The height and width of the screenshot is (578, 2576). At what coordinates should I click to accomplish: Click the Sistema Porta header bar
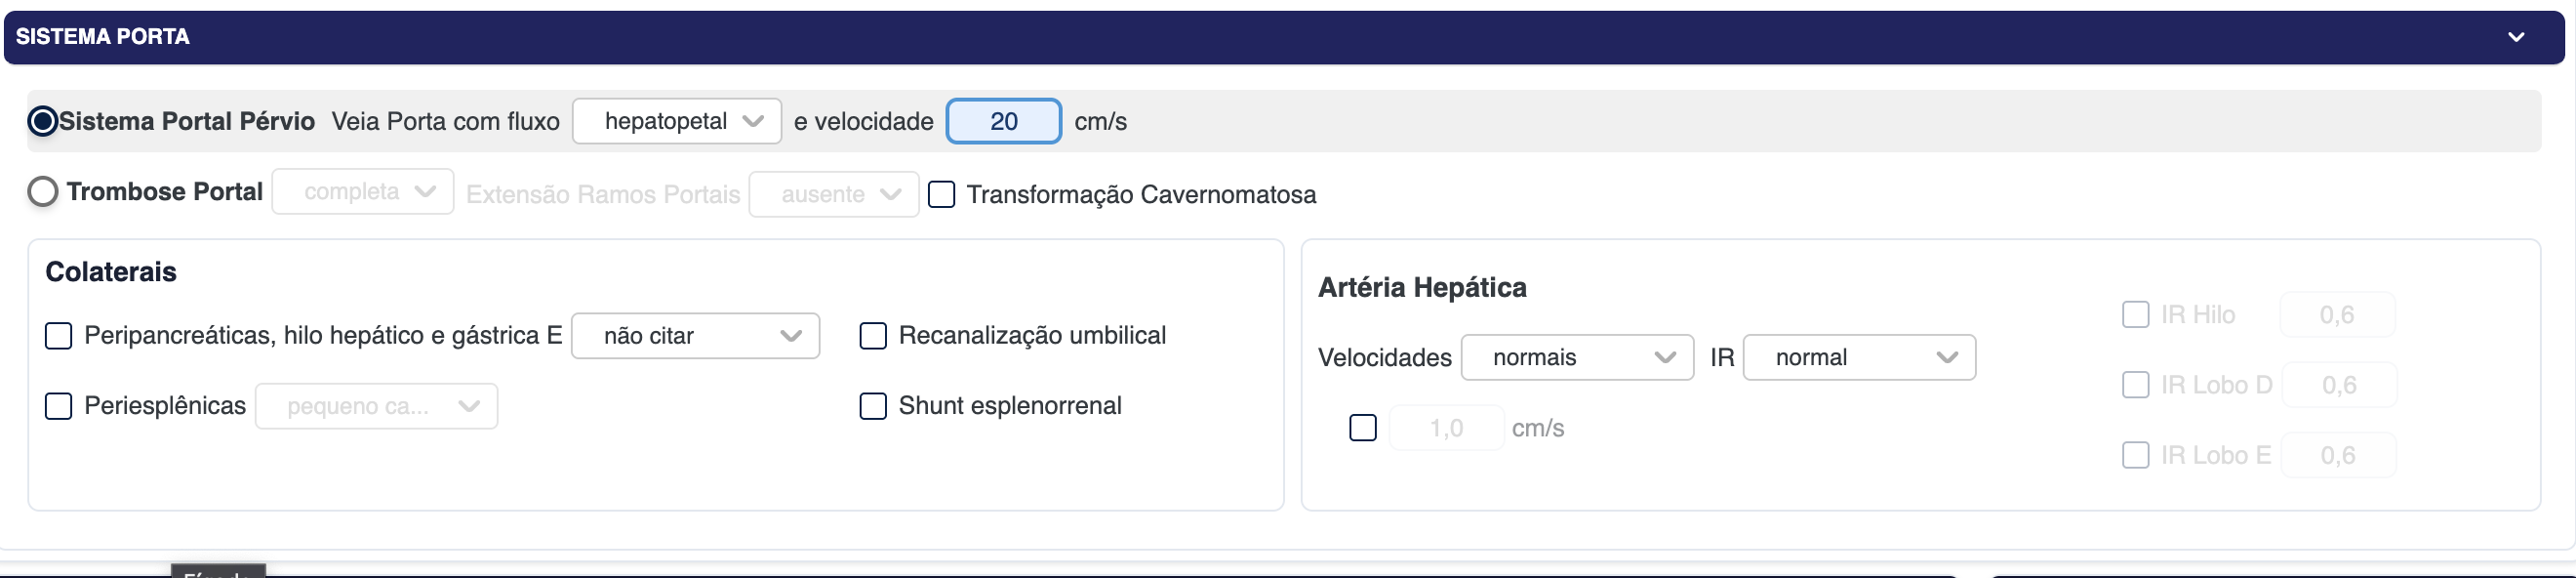point(1200,37)
